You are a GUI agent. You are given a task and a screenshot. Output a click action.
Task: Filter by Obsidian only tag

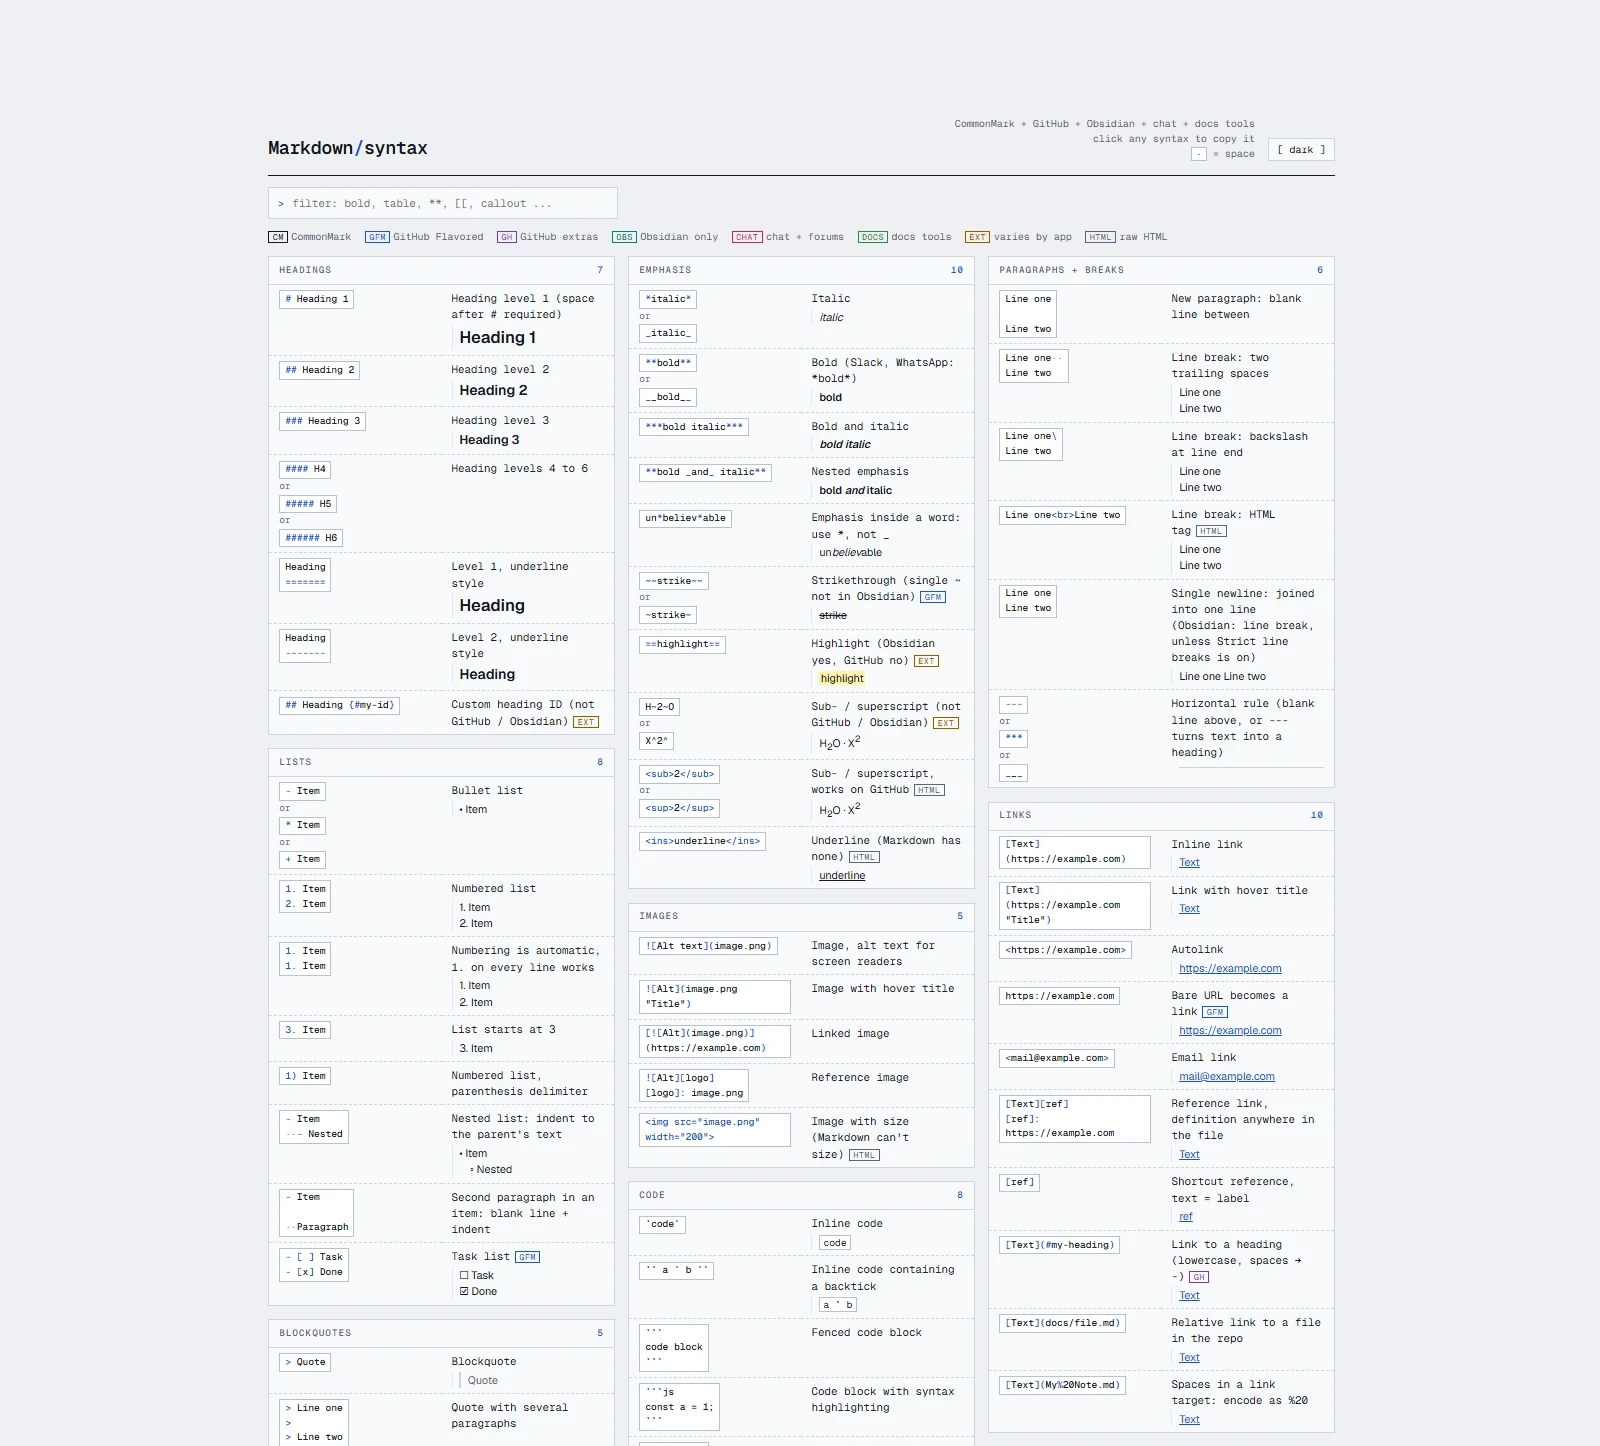click(665, 237)
